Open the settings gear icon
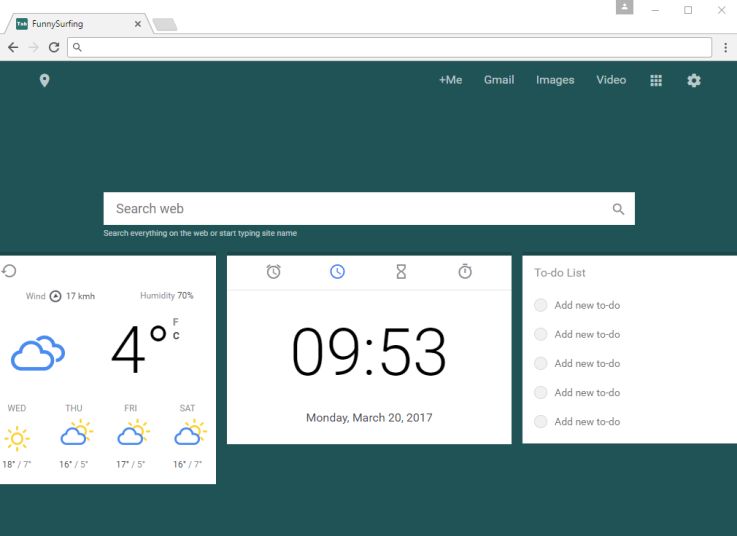The image size is (737, 536). click(694, 80)
